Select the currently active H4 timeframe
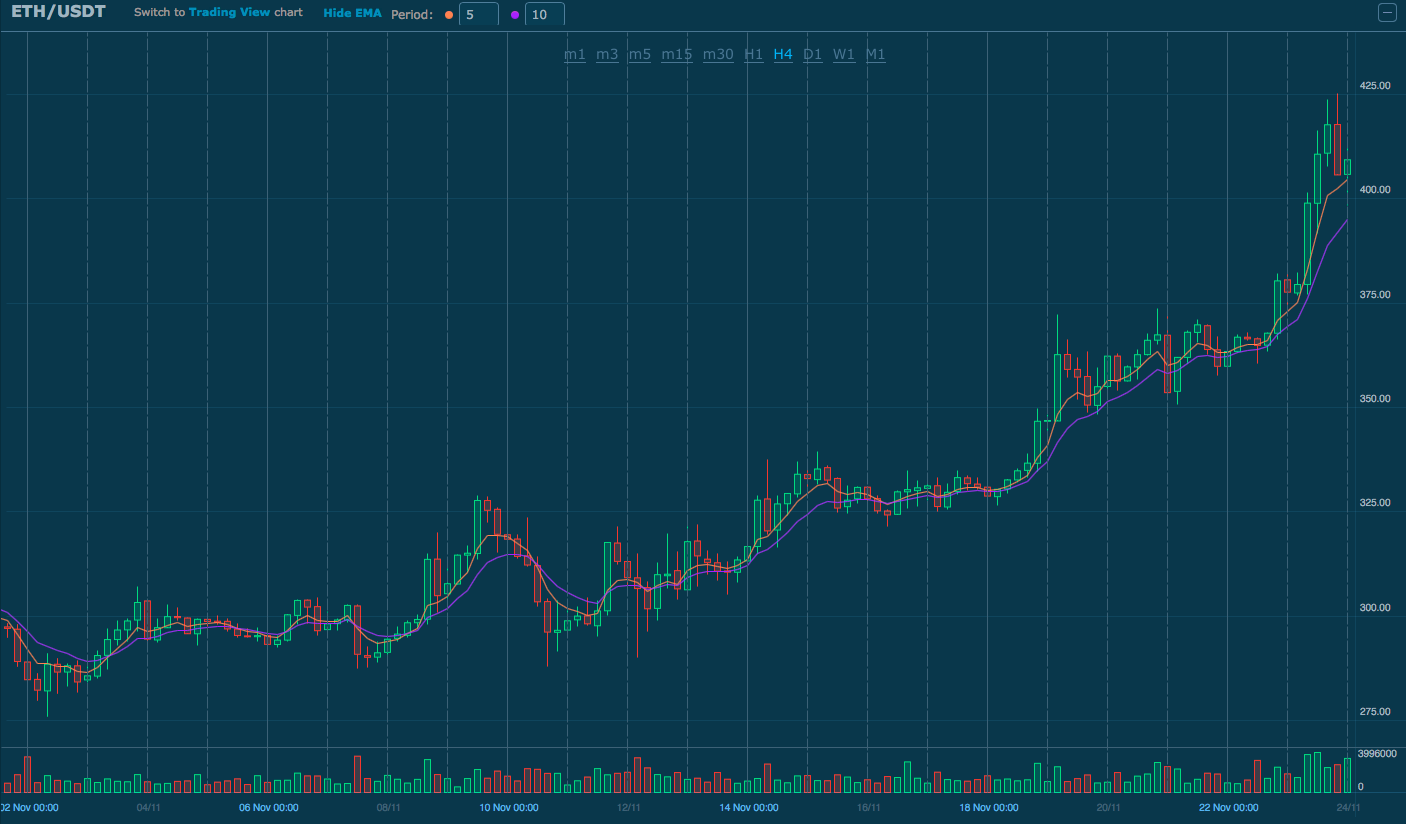 click(x=783, y=55)
